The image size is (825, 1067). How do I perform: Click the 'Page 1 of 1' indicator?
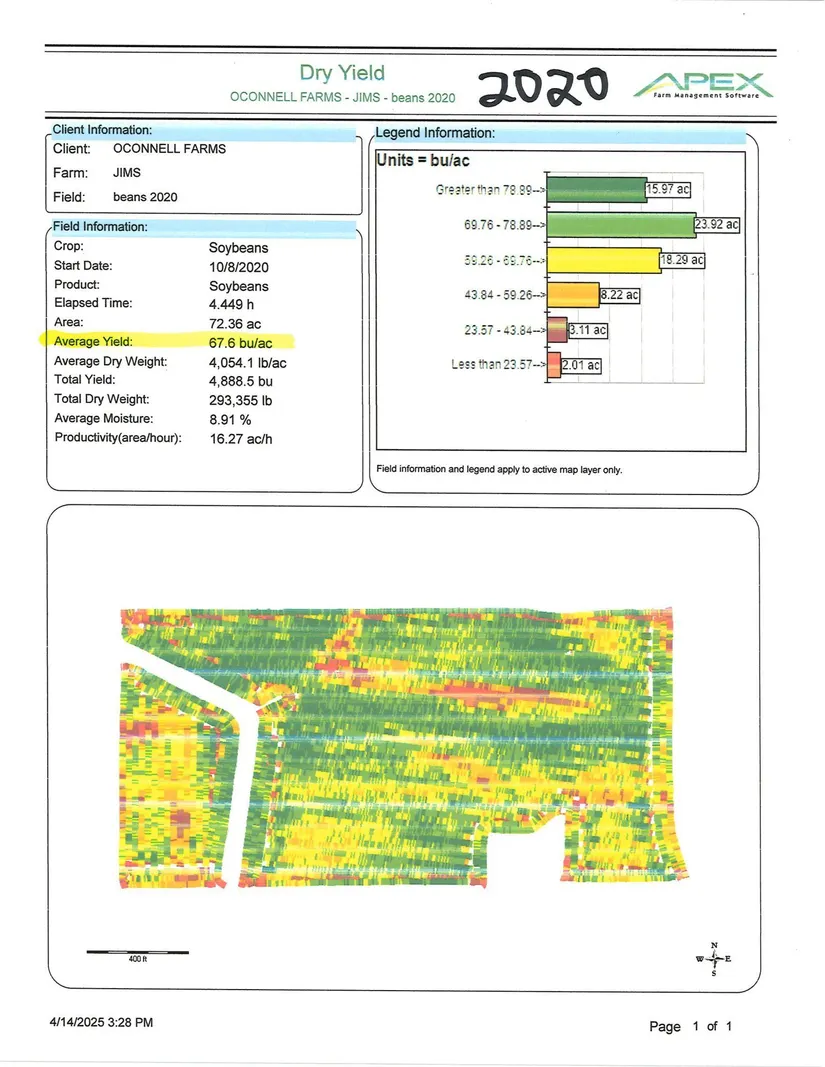point(691,1027)
